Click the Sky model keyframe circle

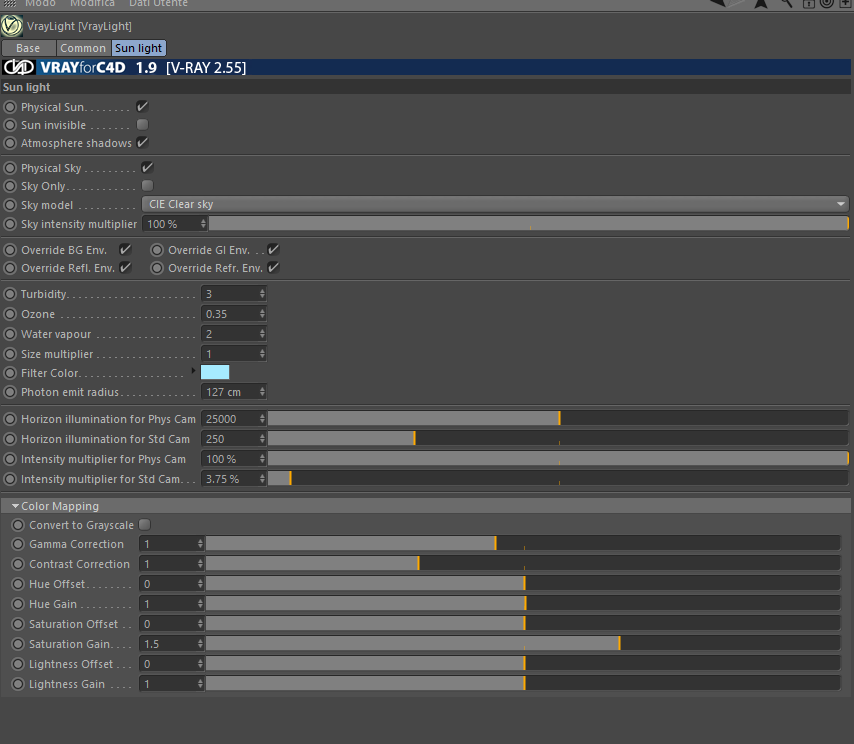tap(10, 205)
